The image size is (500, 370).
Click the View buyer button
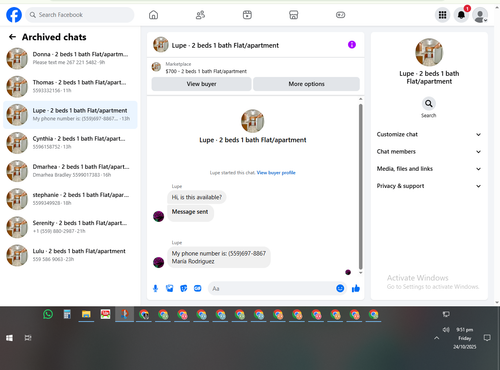pyautogui.click(x=201, y=84)
